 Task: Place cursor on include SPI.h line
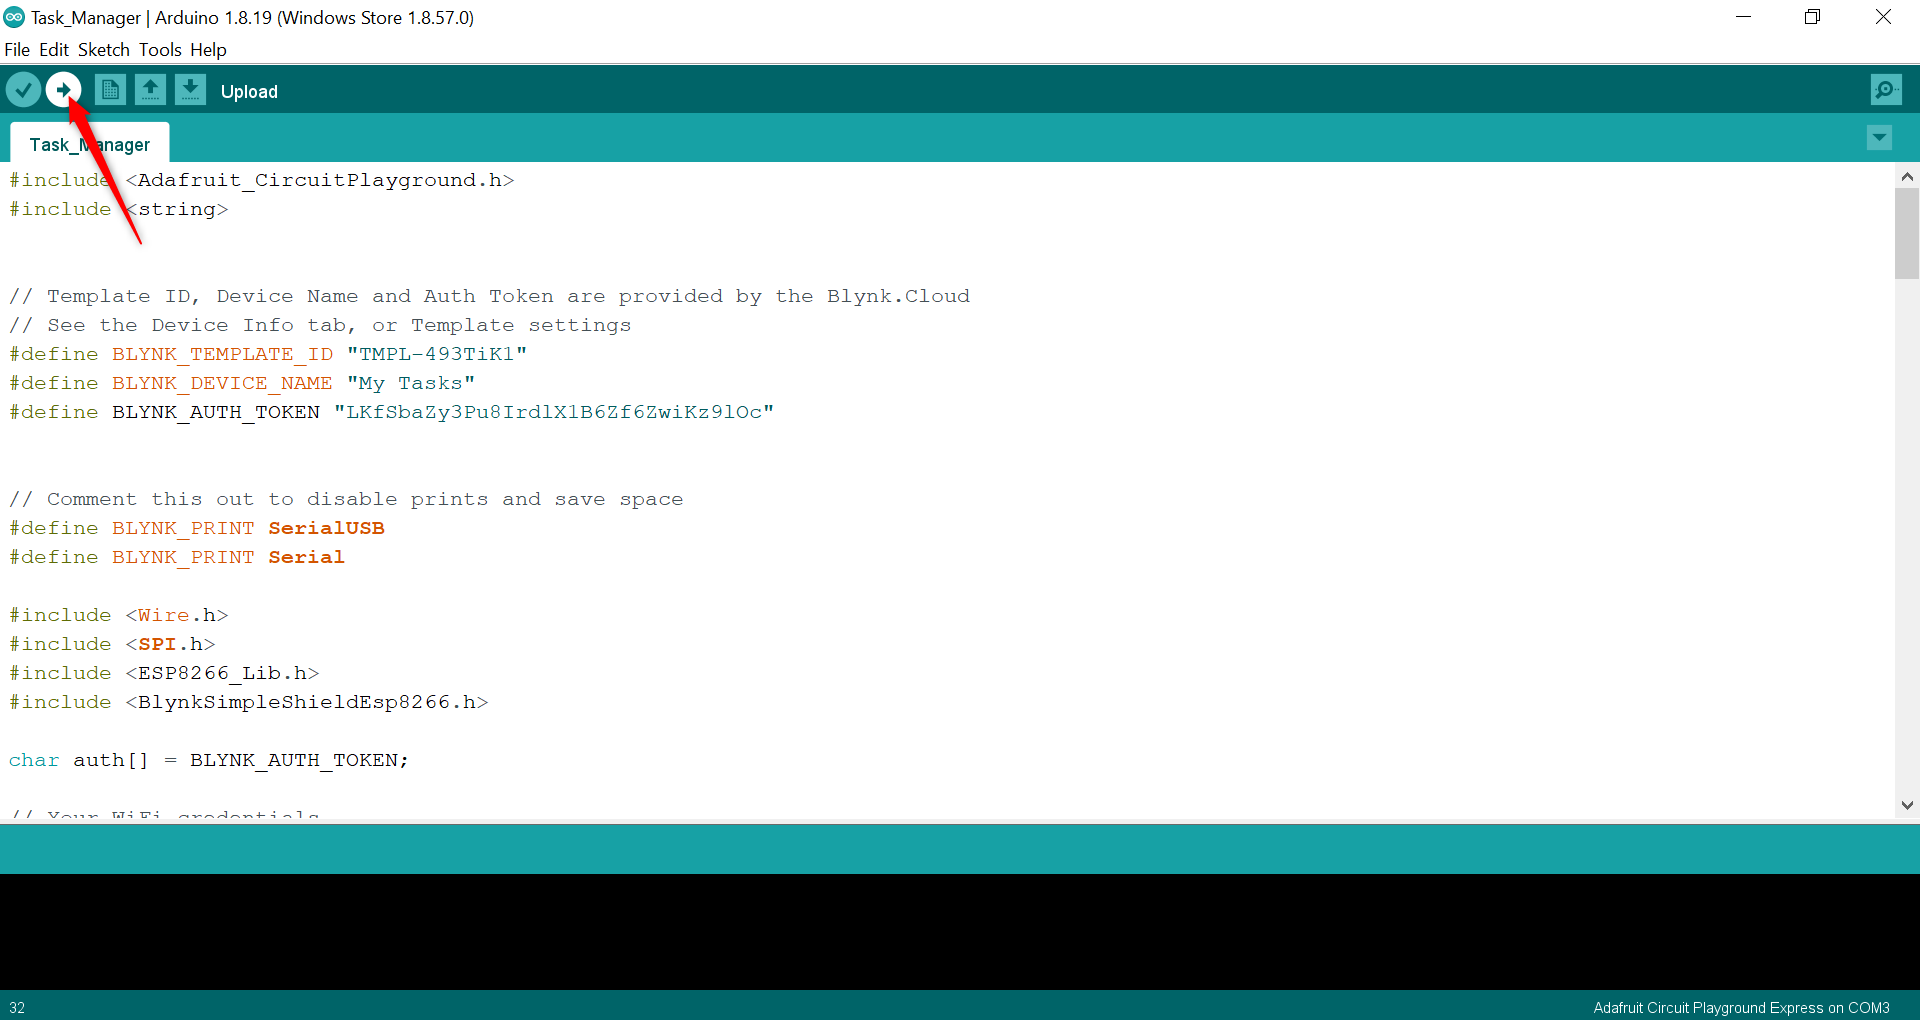112,644
